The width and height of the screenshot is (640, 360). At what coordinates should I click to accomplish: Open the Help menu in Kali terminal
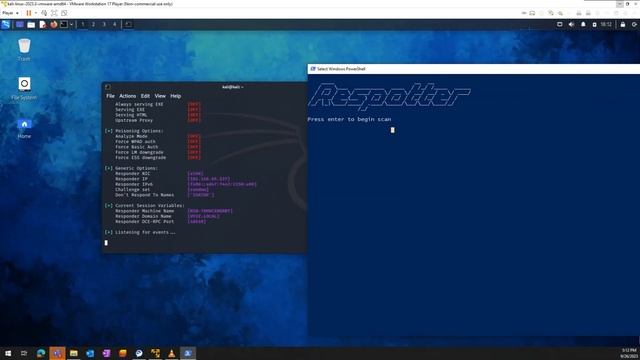click(x=176, y=96)
